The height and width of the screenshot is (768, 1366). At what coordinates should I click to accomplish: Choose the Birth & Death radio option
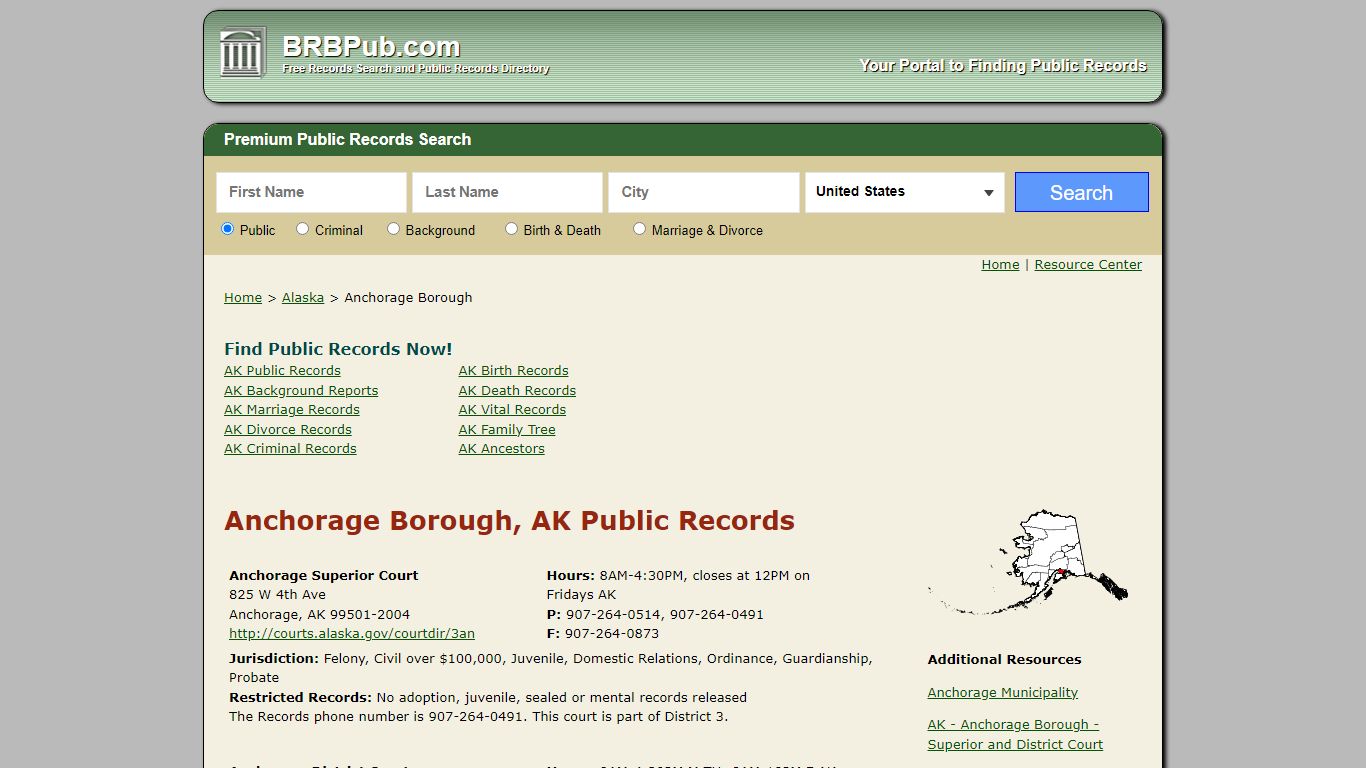point(511,229)
